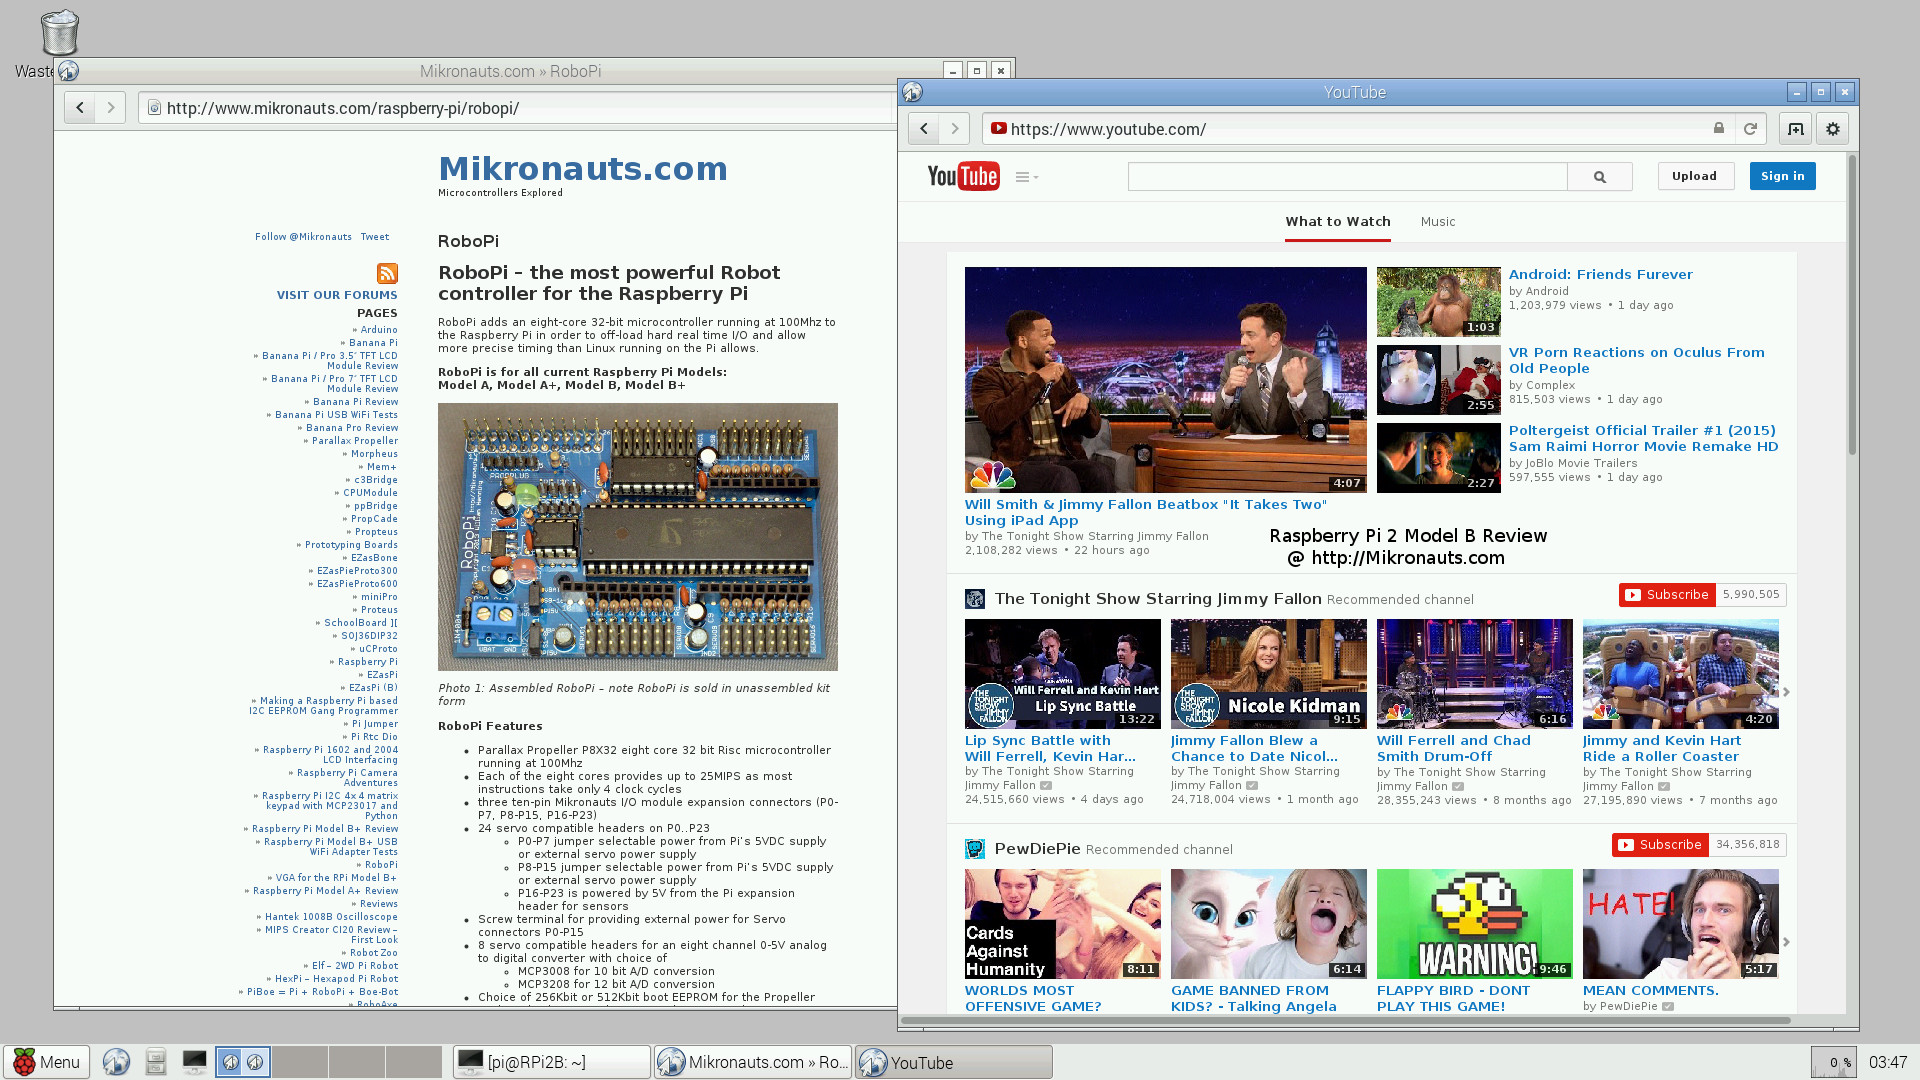Click the YouTube page vertical scrollbar
1920x1080 pixels.
point(1852,305)
